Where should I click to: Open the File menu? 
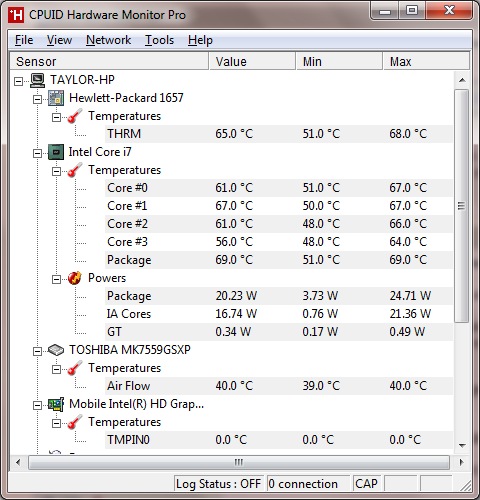pyautogui.click(x=24, y=40)
